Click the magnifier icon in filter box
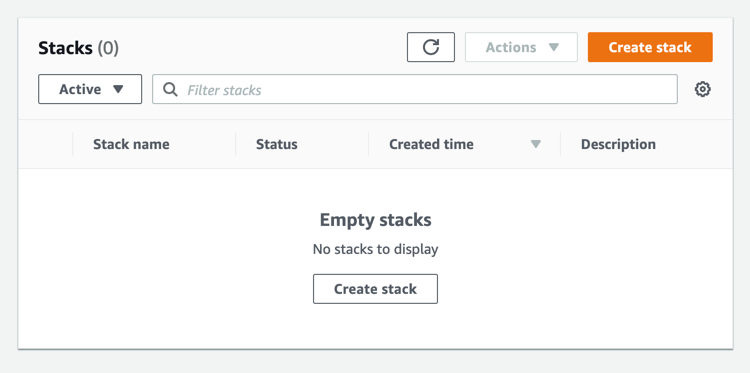The image size is (750, 373). coord(170,89)
